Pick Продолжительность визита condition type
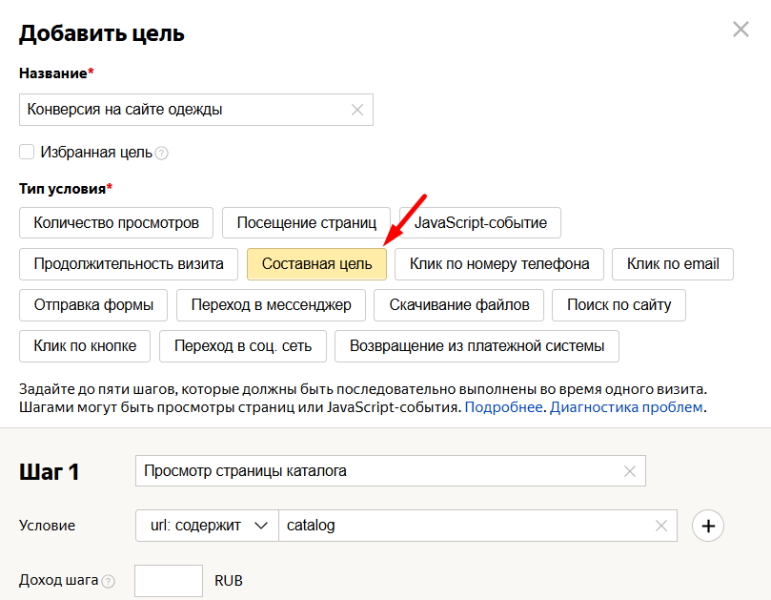 tap(128, 264)
